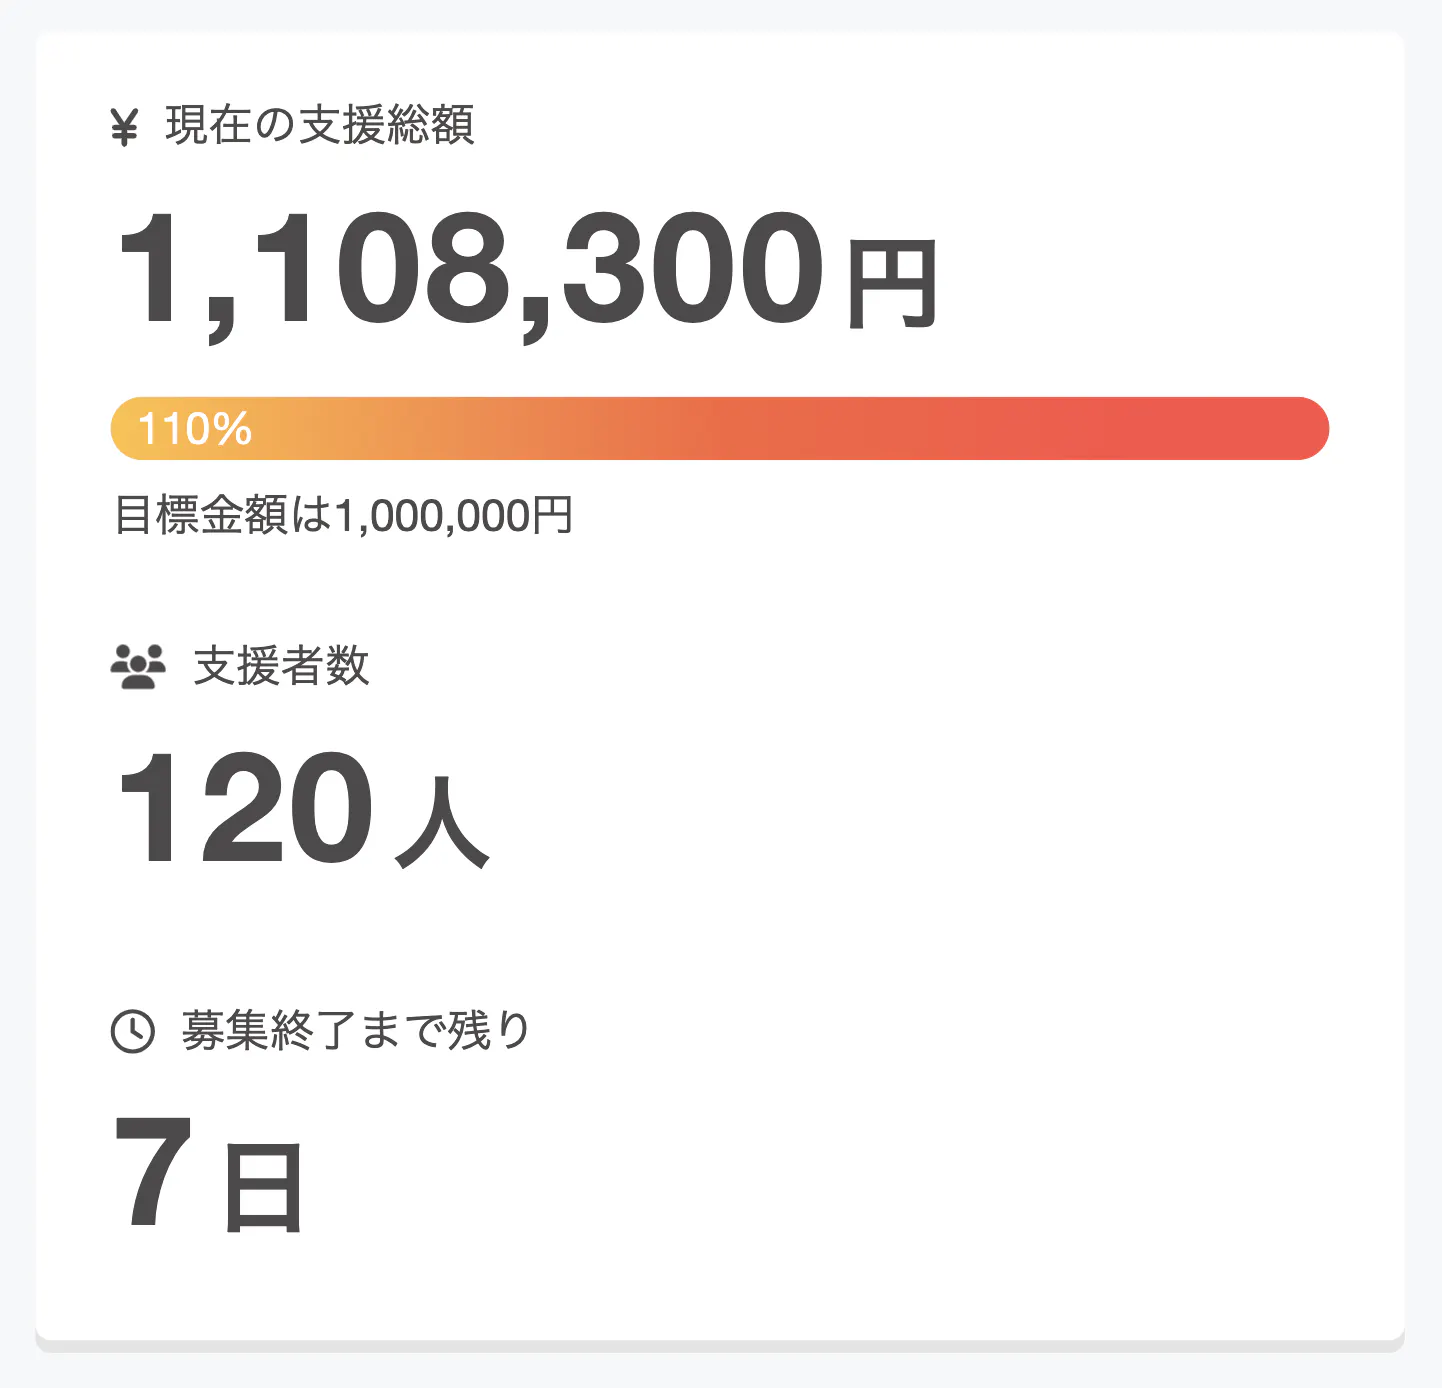Click the 日 unit after 7
This screenshot has height=1388, width=1442.
263,1188
